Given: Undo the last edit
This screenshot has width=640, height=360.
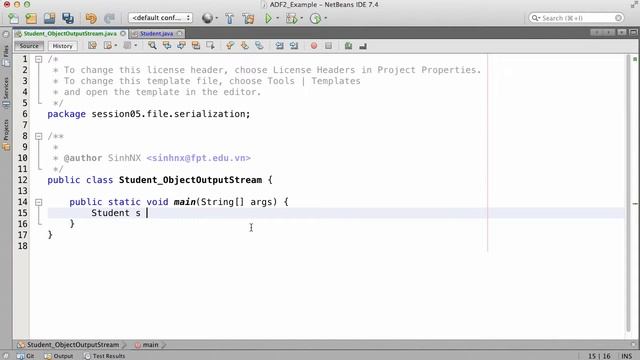Looking at the screenshot, I should coord(91,18).
